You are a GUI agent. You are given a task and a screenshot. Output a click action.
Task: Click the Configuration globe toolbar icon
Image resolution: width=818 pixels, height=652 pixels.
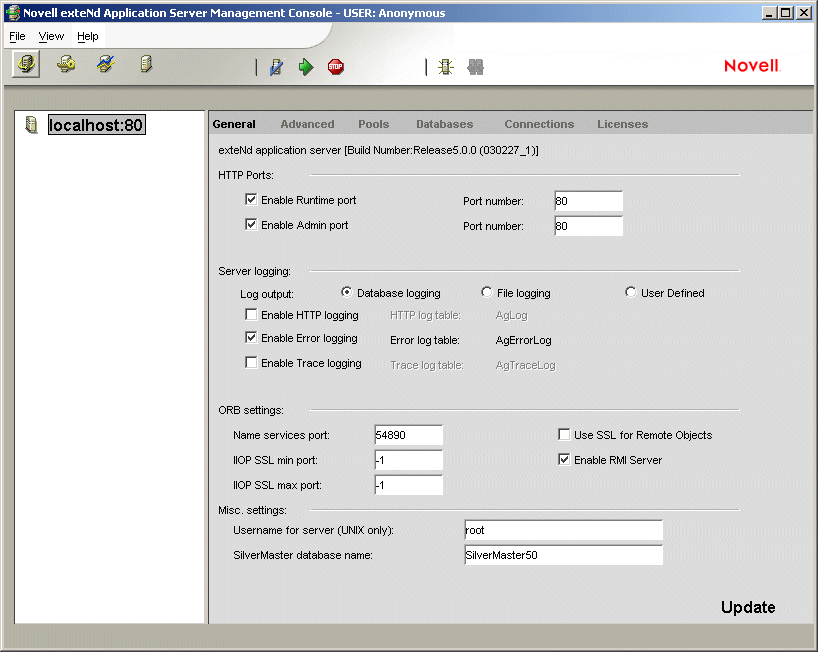26,65
